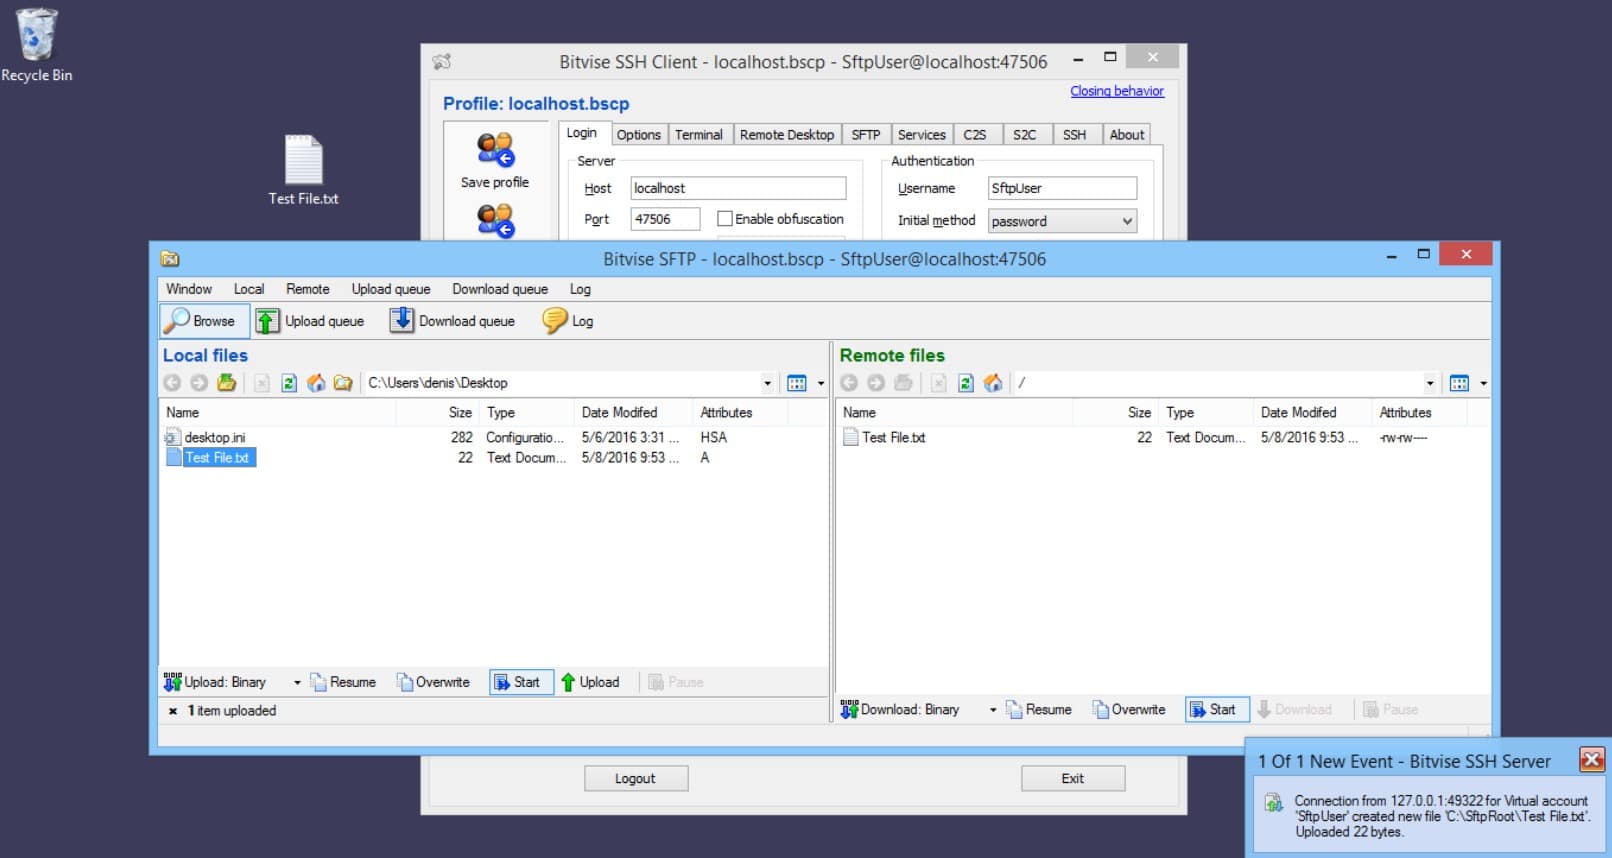This screenshot has height=858, width=1612.
Task: Switch to the SFTP tab in SSH Client
Action: [866, 134]
